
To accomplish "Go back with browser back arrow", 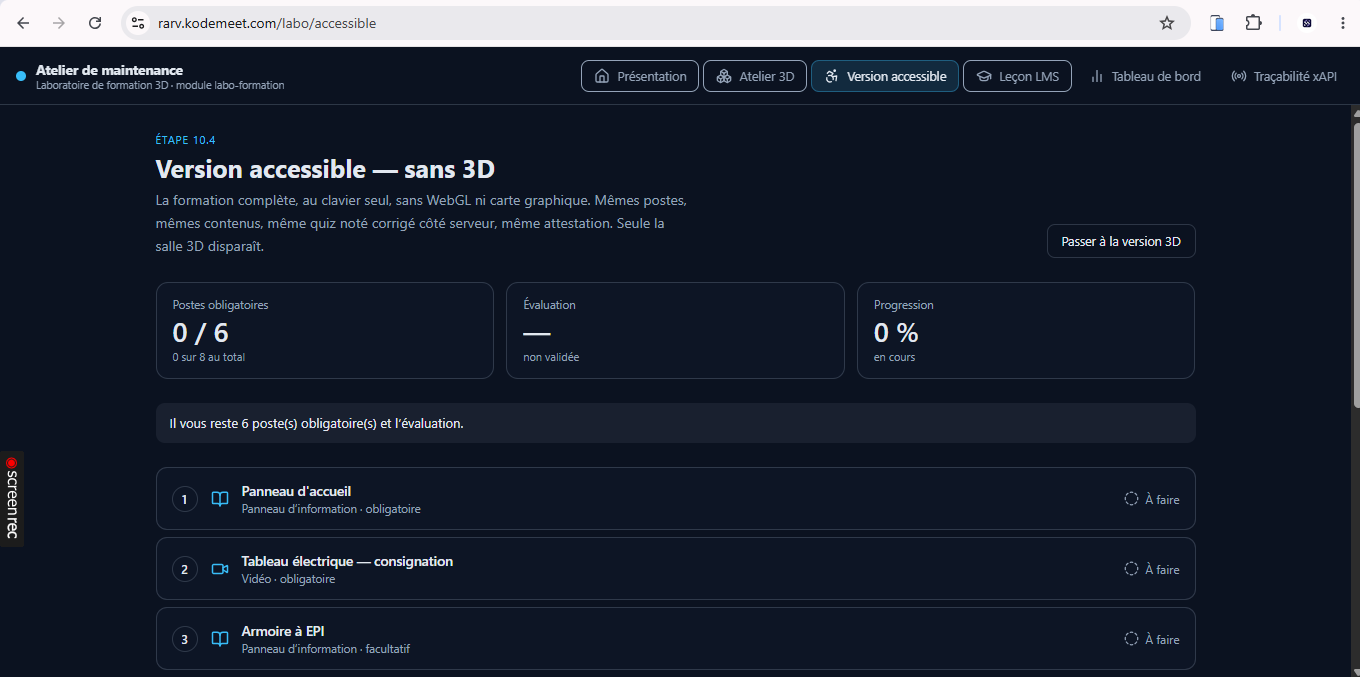I will 24,23.
